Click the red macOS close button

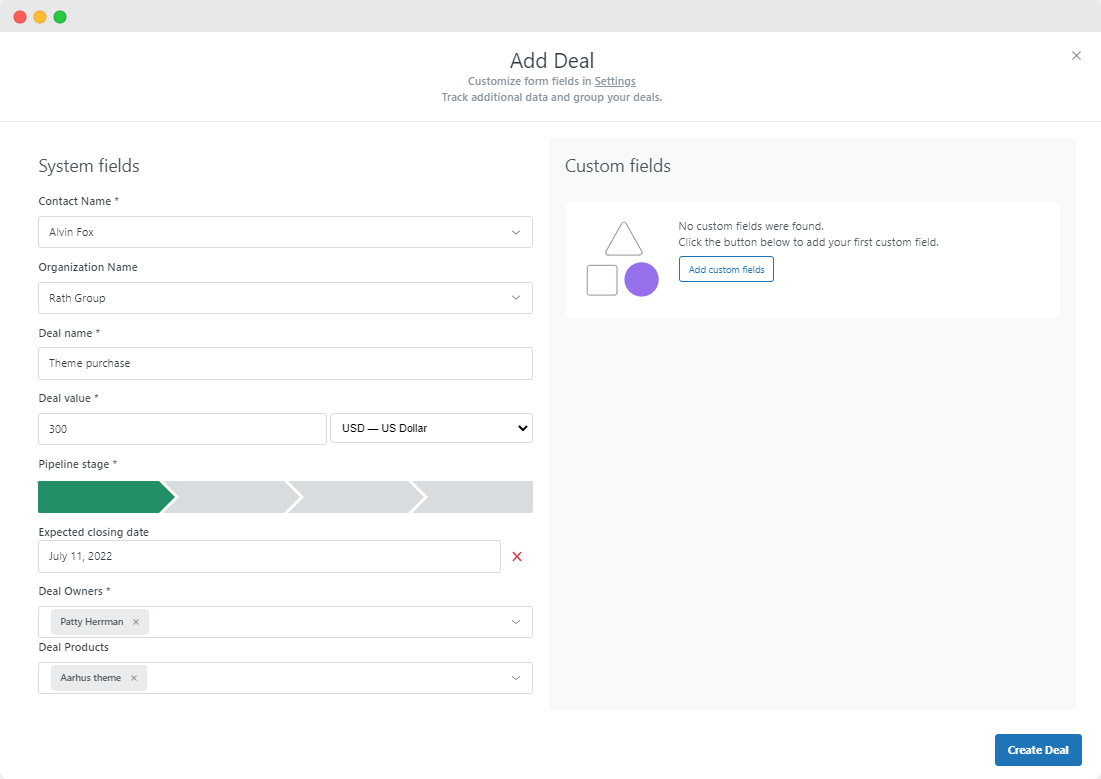pos(20,17)
